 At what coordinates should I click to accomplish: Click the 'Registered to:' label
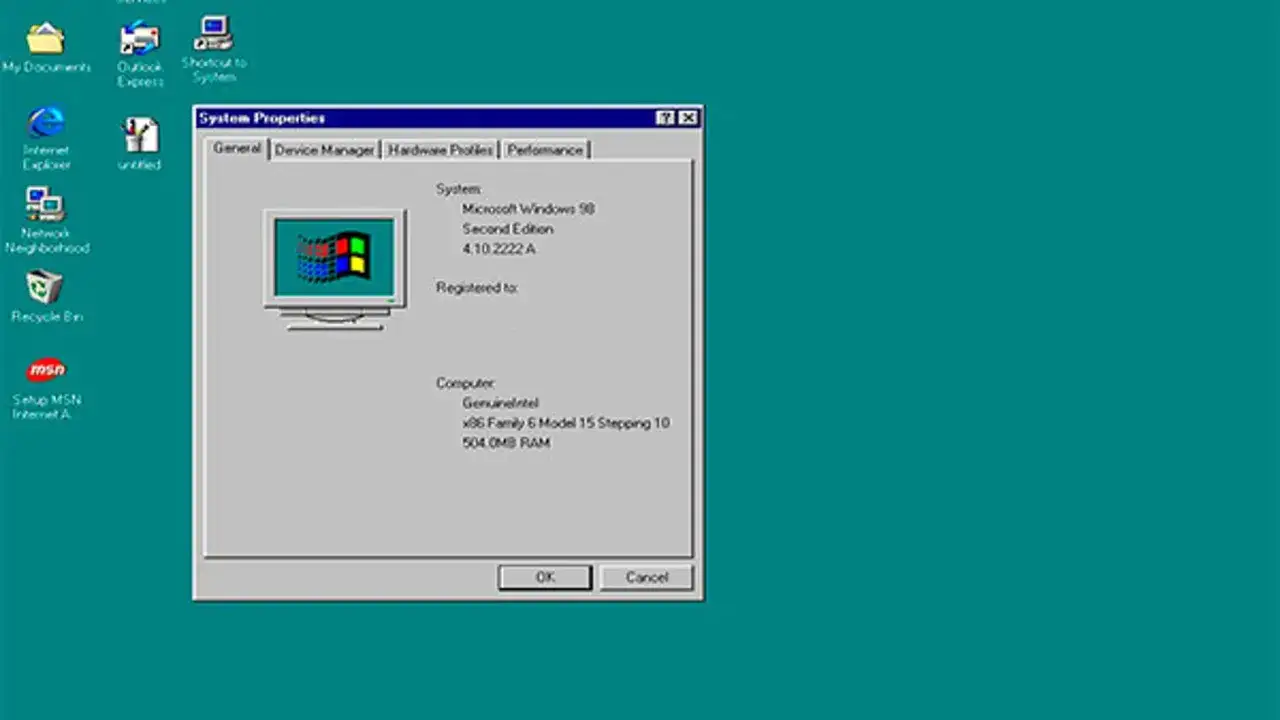pyautogui.click(x=477, y=288)
